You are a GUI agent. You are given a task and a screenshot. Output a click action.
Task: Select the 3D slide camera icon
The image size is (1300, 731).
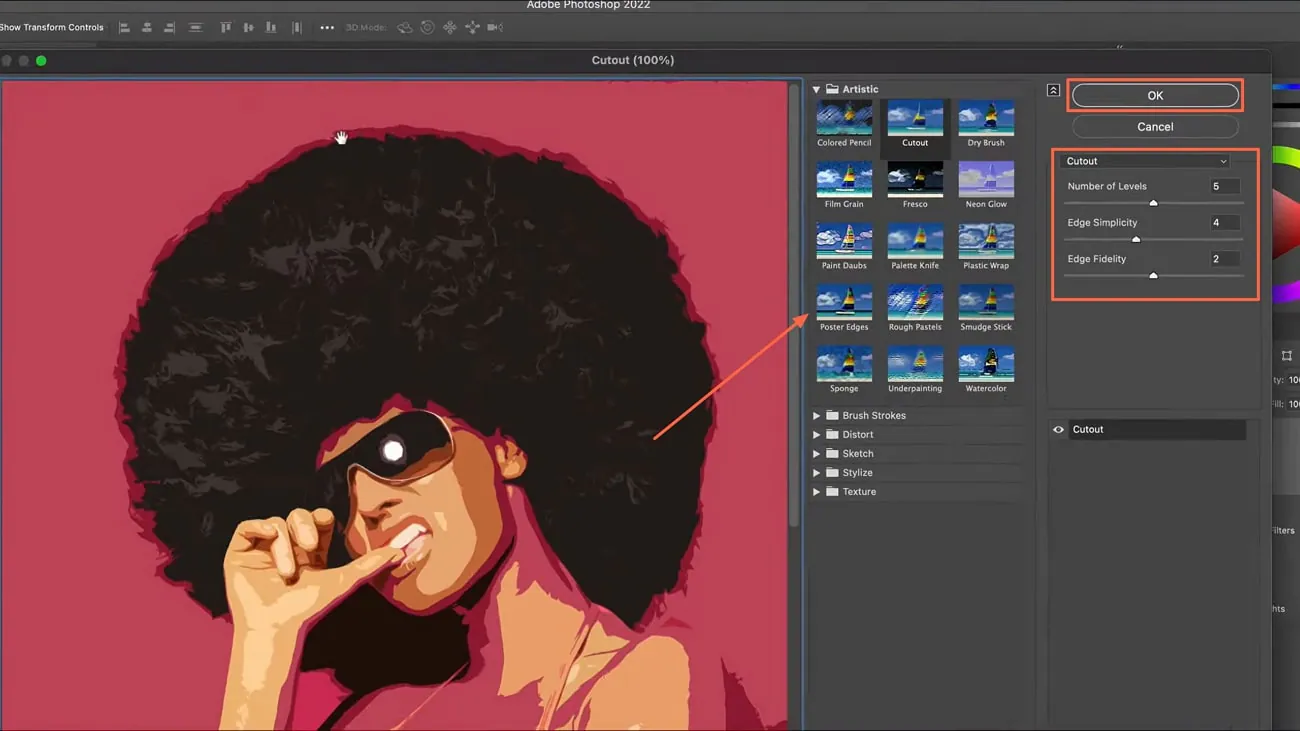[472, 28]
